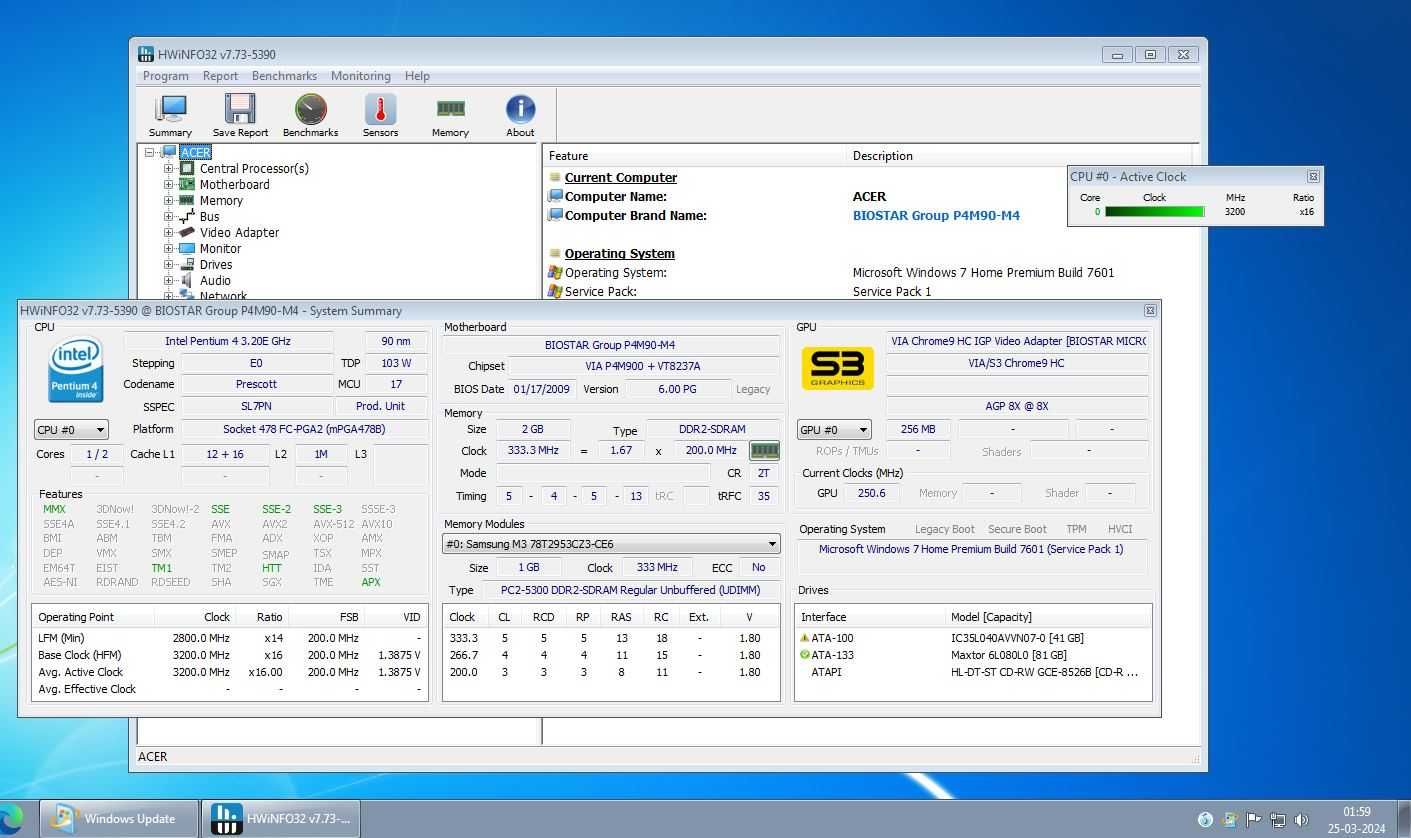Click the green check icon next to ATA-133

coord(805,655)
